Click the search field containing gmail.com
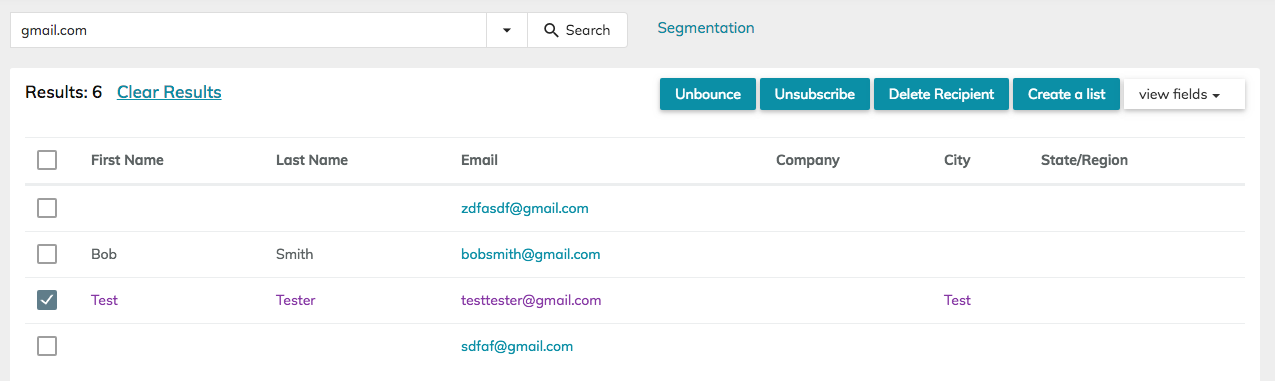 [x=248, y=30]
